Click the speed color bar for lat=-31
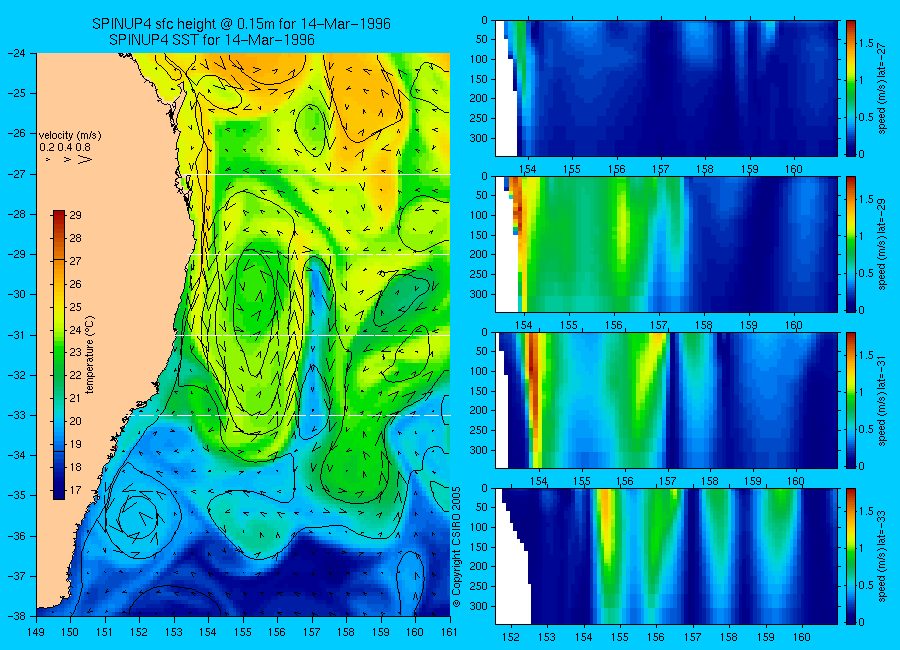 pos(851,400)
